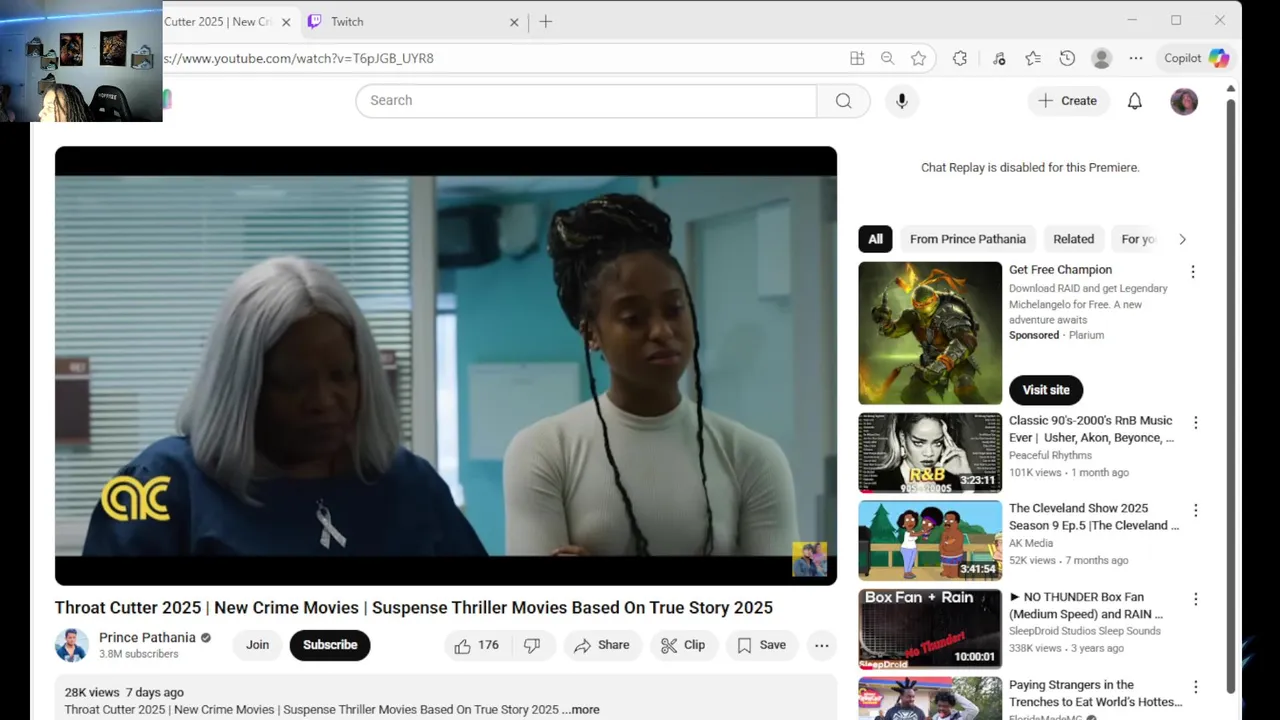Open Classic 90's-2000's RnB Music title
Screen dimensions: 1280x720
pos(1092,429)
